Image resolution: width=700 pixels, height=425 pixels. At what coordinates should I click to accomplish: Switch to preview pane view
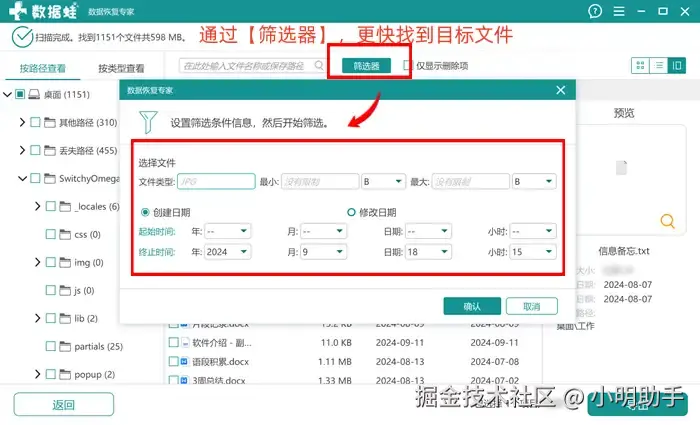click(677, 66)
